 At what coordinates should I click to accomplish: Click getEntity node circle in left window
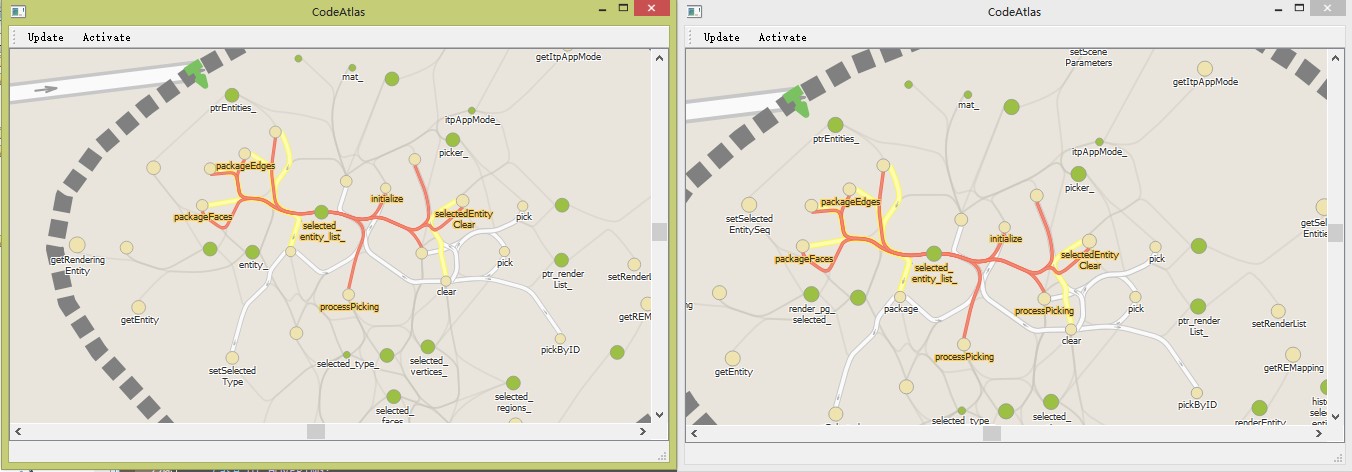pos(139,307)
